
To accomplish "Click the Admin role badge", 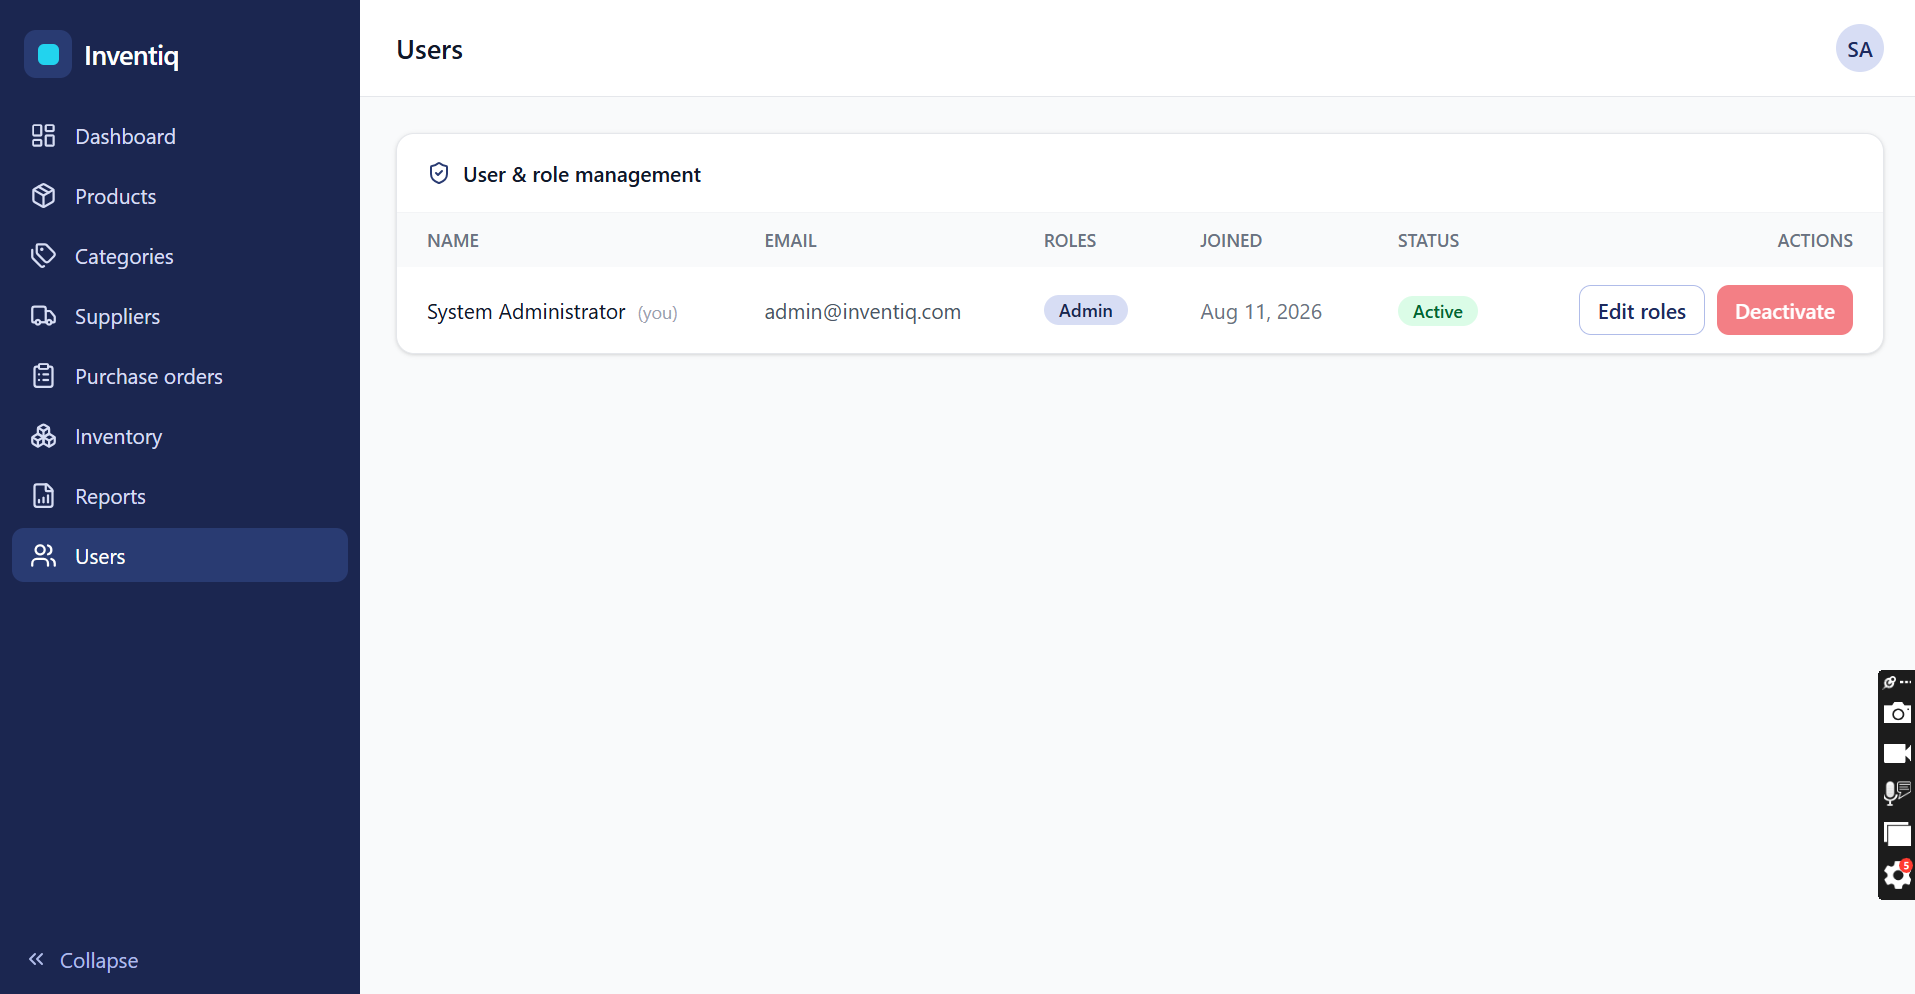I will point(1085,311).
